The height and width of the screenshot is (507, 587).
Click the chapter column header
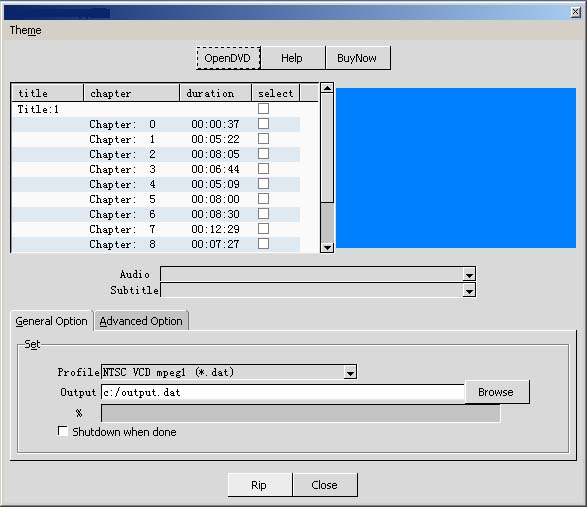click(131, 93)
